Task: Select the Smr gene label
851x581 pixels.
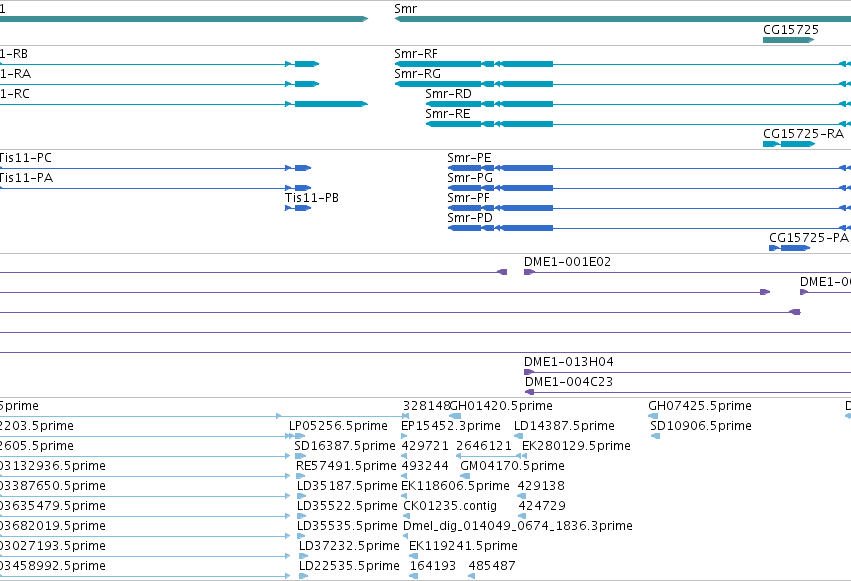Action: click(405, 9)
